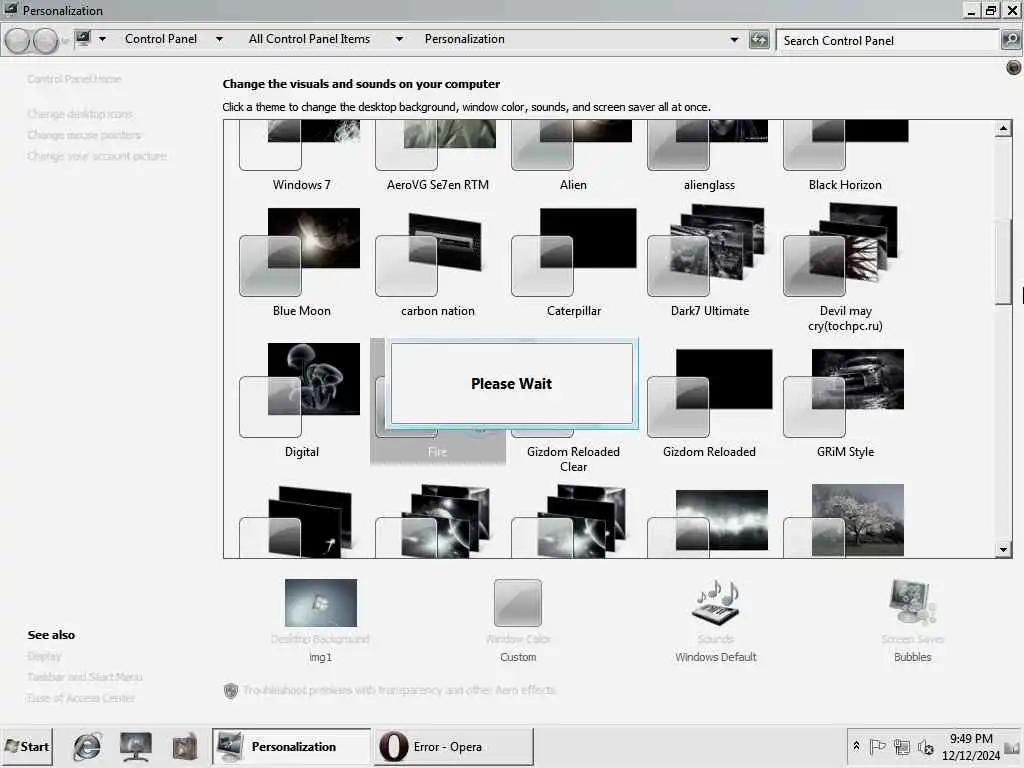Open the Help button icon
Viewport: 1024px width, 768px height.
pyautogui.click(x=1014, y=67)
